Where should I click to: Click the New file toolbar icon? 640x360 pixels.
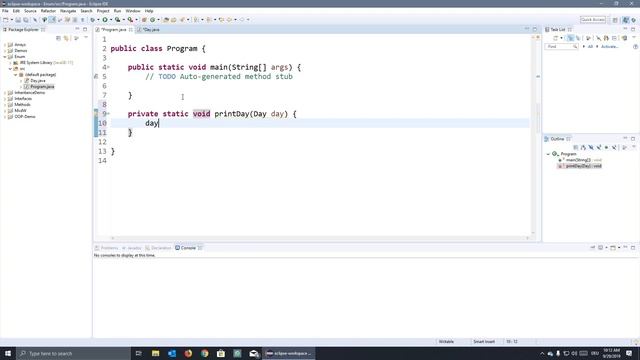6,20
